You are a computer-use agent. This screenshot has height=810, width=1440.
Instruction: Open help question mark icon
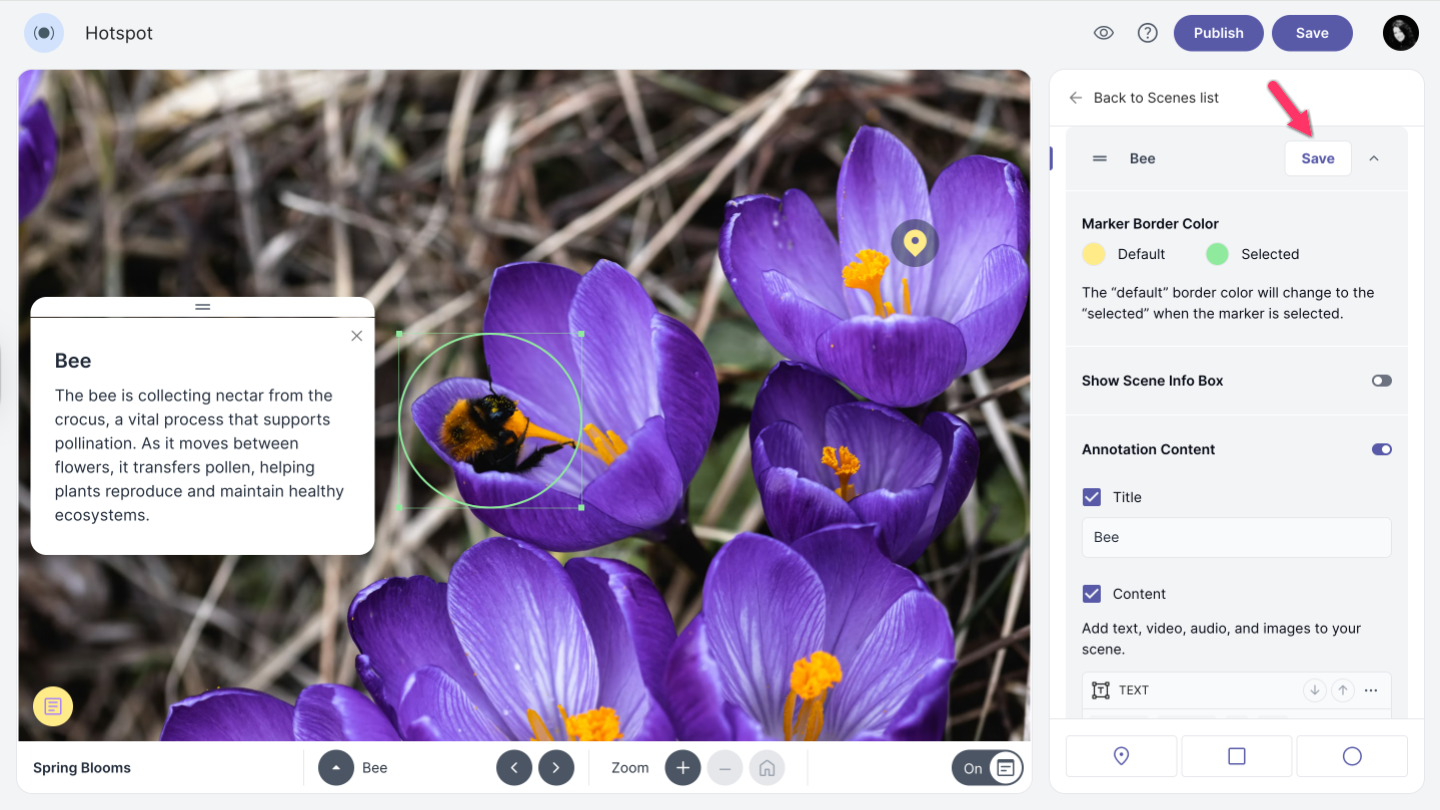(x=1147, y=33)
